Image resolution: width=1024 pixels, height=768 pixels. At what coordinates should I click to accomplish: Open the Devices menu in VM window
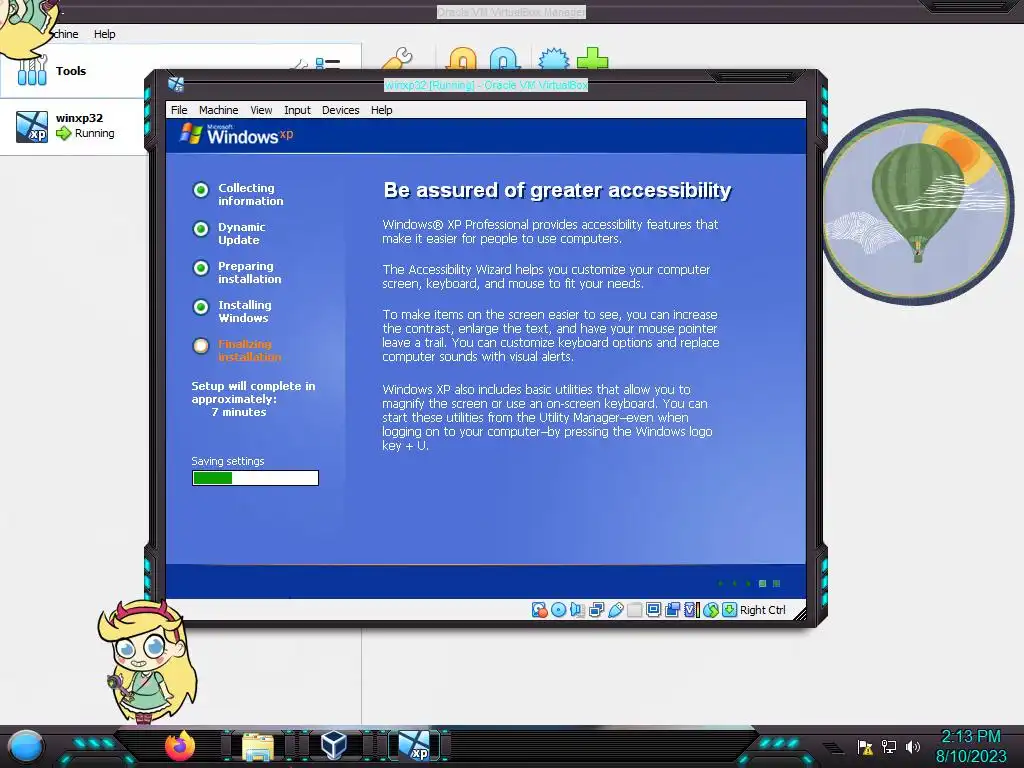click(x=340, y=110)
